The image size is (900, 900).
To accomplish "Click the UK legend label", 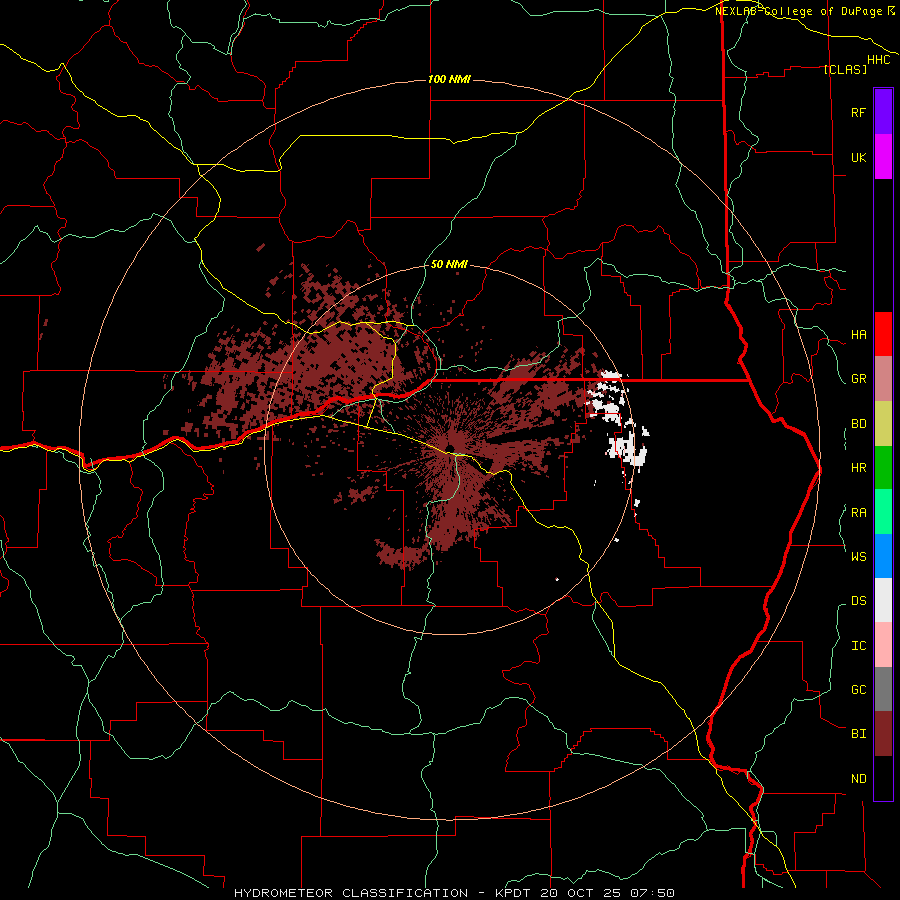I will [x=858, y=158].
